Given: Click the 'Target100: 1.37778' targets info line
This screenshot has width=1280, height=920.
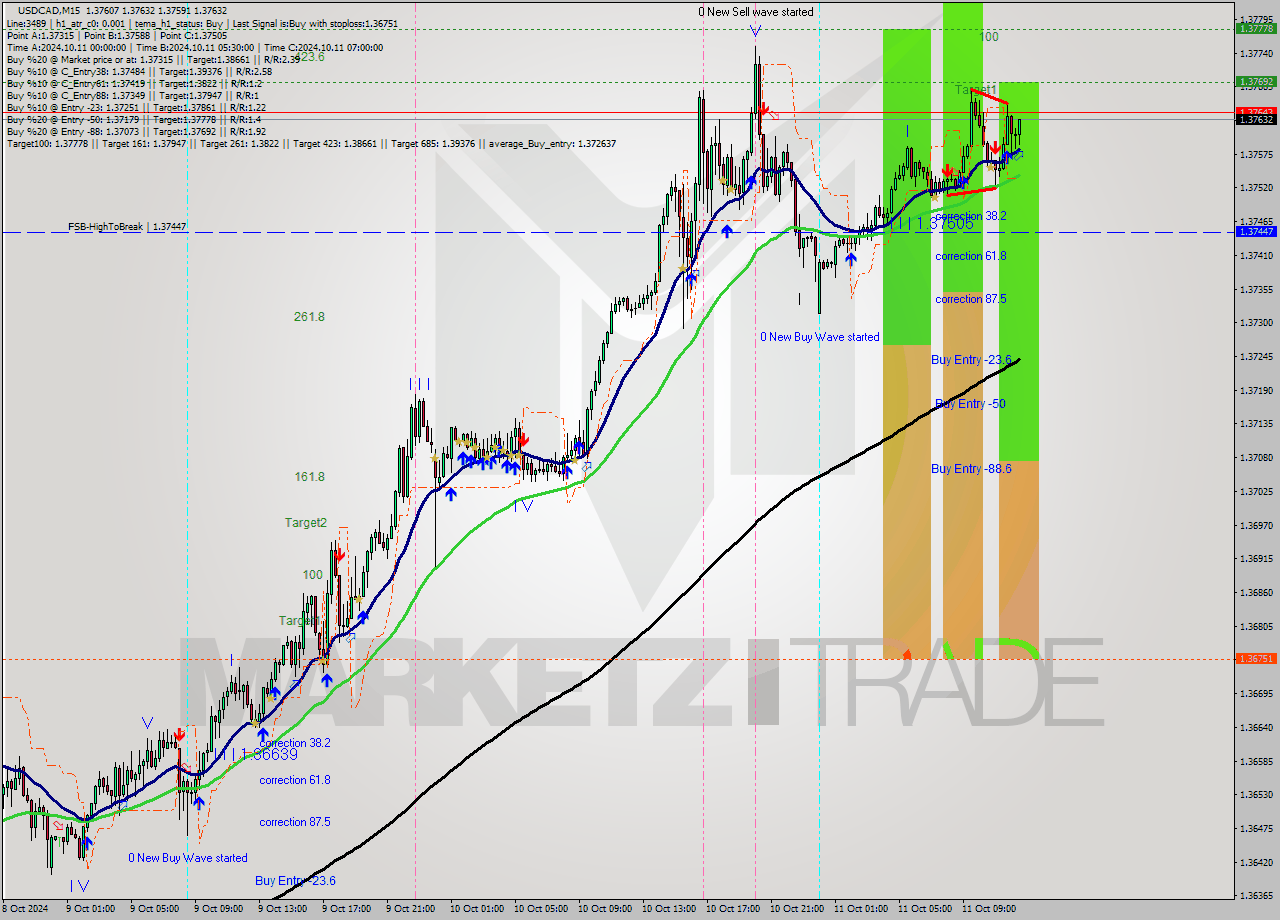Looking at the screenshot, I should (311, 143).
